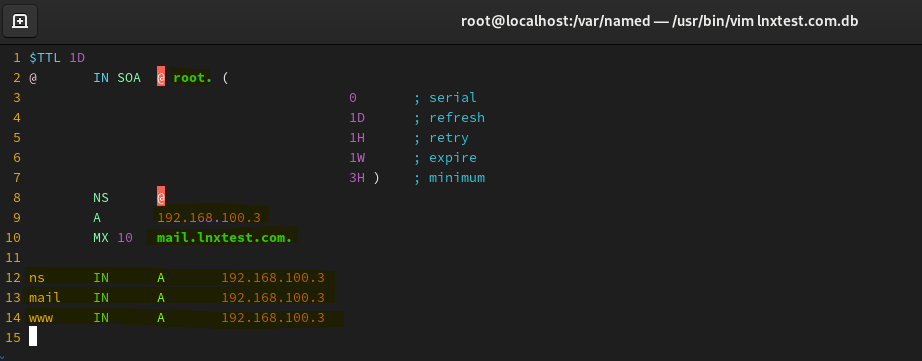Click 'IN' on the www record line
This screenshot has height=361, width=922.
coord(101,317)
